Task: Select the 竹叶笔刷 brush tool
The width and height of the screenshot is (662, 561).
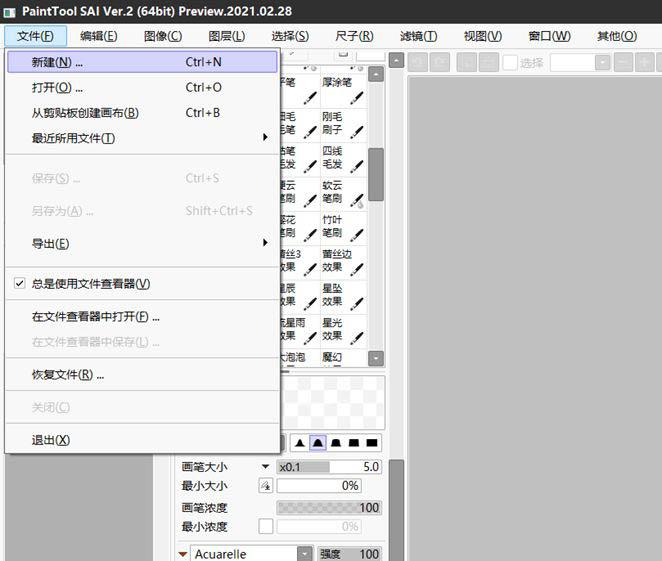Action: [x=343, y=228]
